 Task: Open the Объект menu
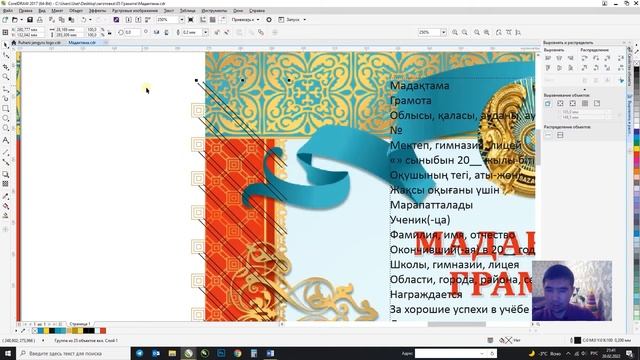point(76,11)
